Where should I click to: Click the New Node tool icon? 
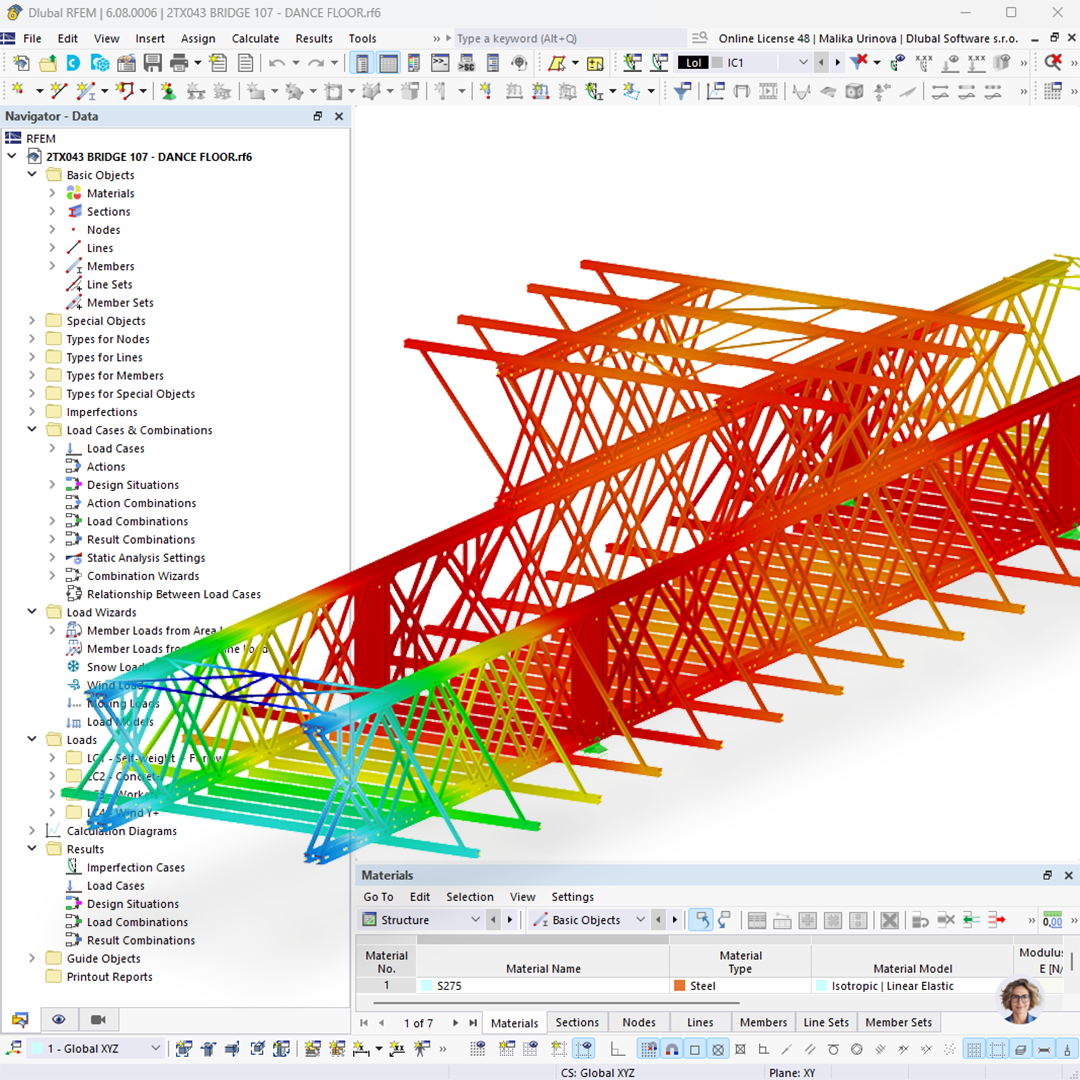19,90
